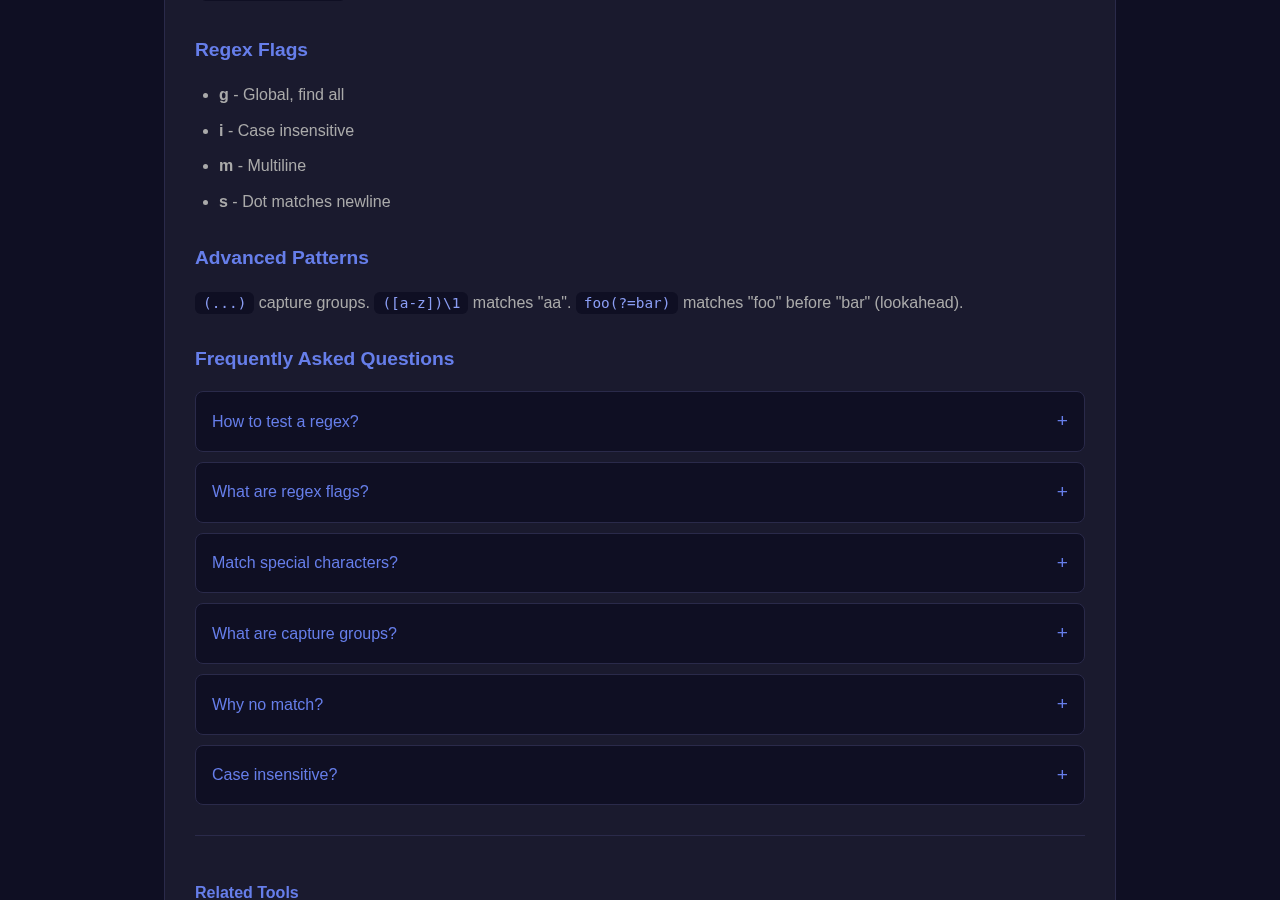Click the "Related Tools" heading
The image size is (1280, 900).
point(247,892)
